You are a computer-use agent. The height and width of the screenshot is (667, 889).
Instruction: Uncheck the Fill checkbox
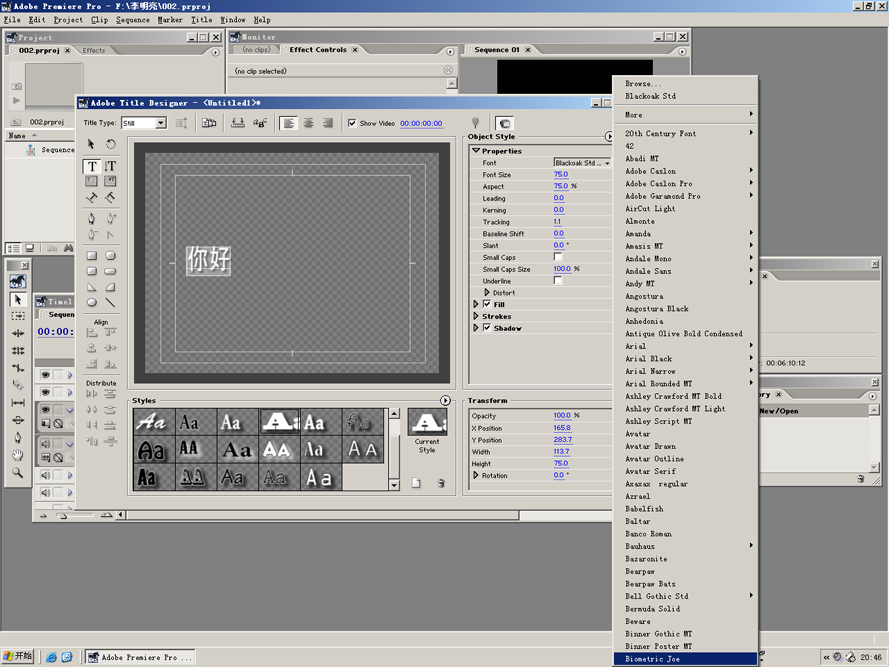point(486,304)
